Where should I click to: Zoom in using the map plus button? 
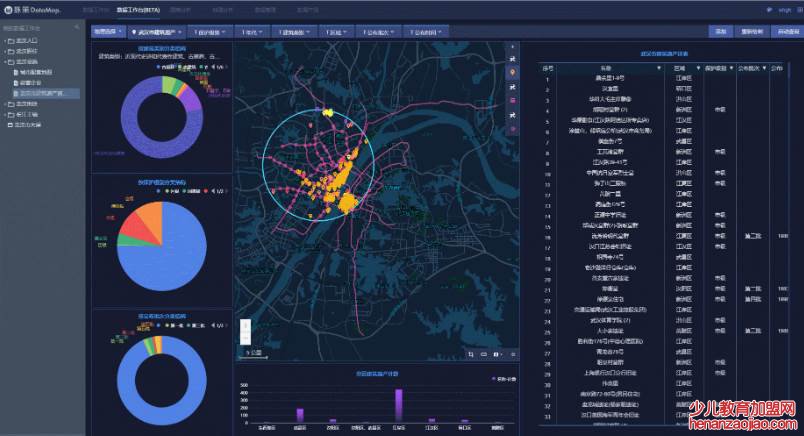pyautogui.click(x=245, y=326)
